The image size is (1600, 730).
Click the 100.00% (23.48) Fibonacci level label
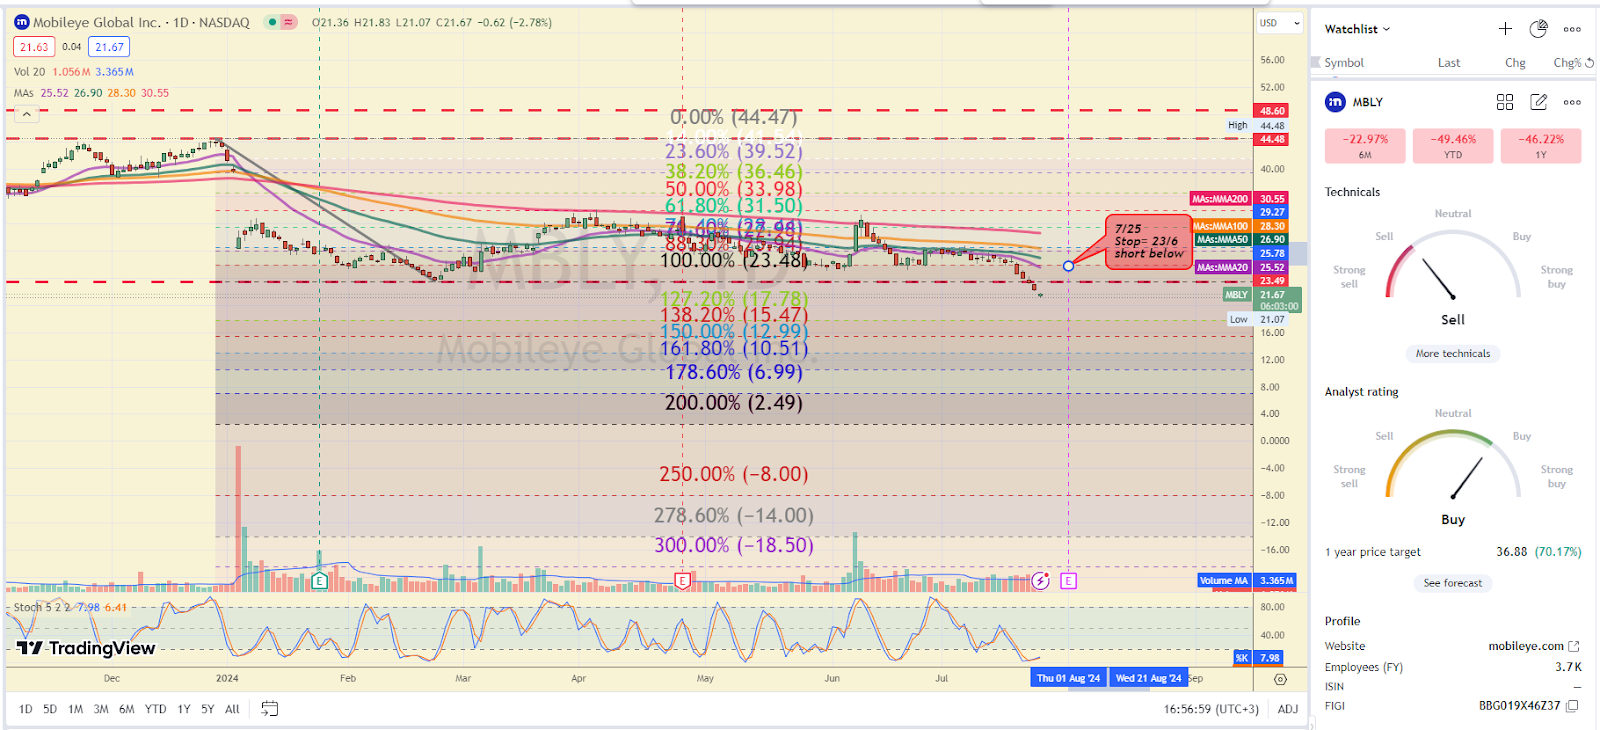(734, 260)
